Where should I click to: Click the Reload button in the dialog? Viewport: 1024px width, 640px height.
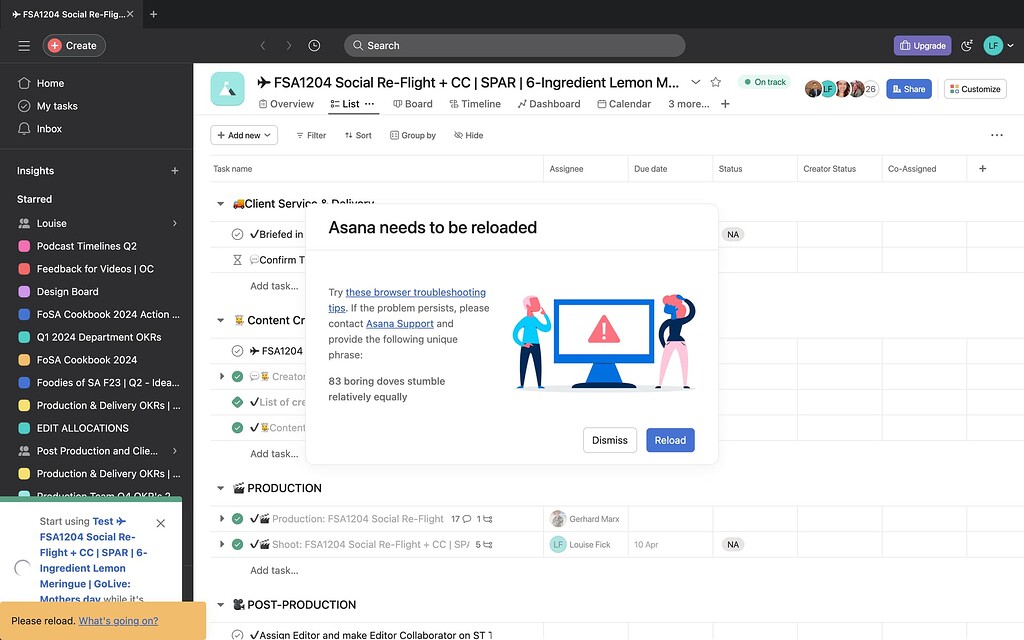tap(670, 440)
